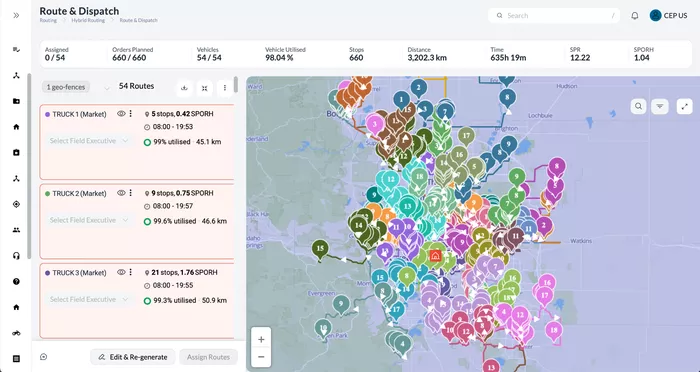Open Select Field Executive for TRUCK 2
Image resolution: width=700 pixels, height=372 pixels.
pyautogui.click(x=89, y=220)
